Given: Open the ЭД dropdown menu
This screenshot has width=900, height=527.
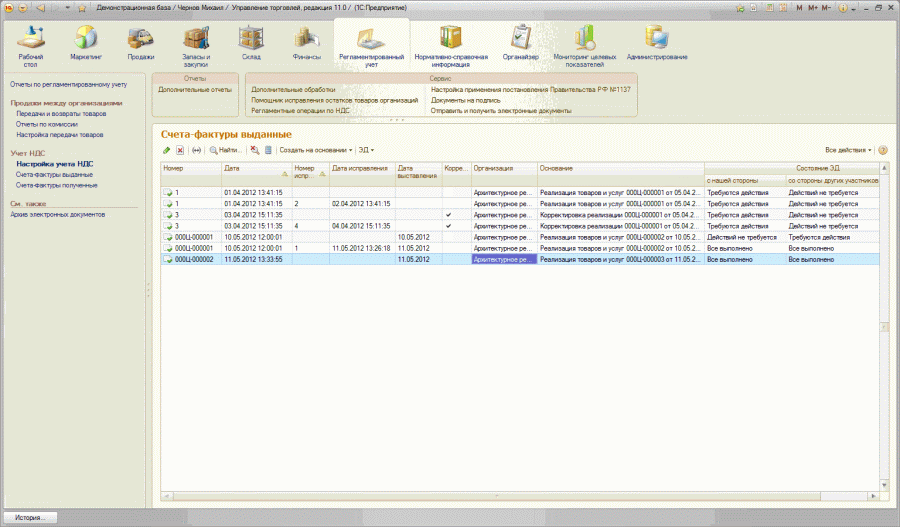Looking at the screenshot, I should pyautogui.click(x=368, y=150).
